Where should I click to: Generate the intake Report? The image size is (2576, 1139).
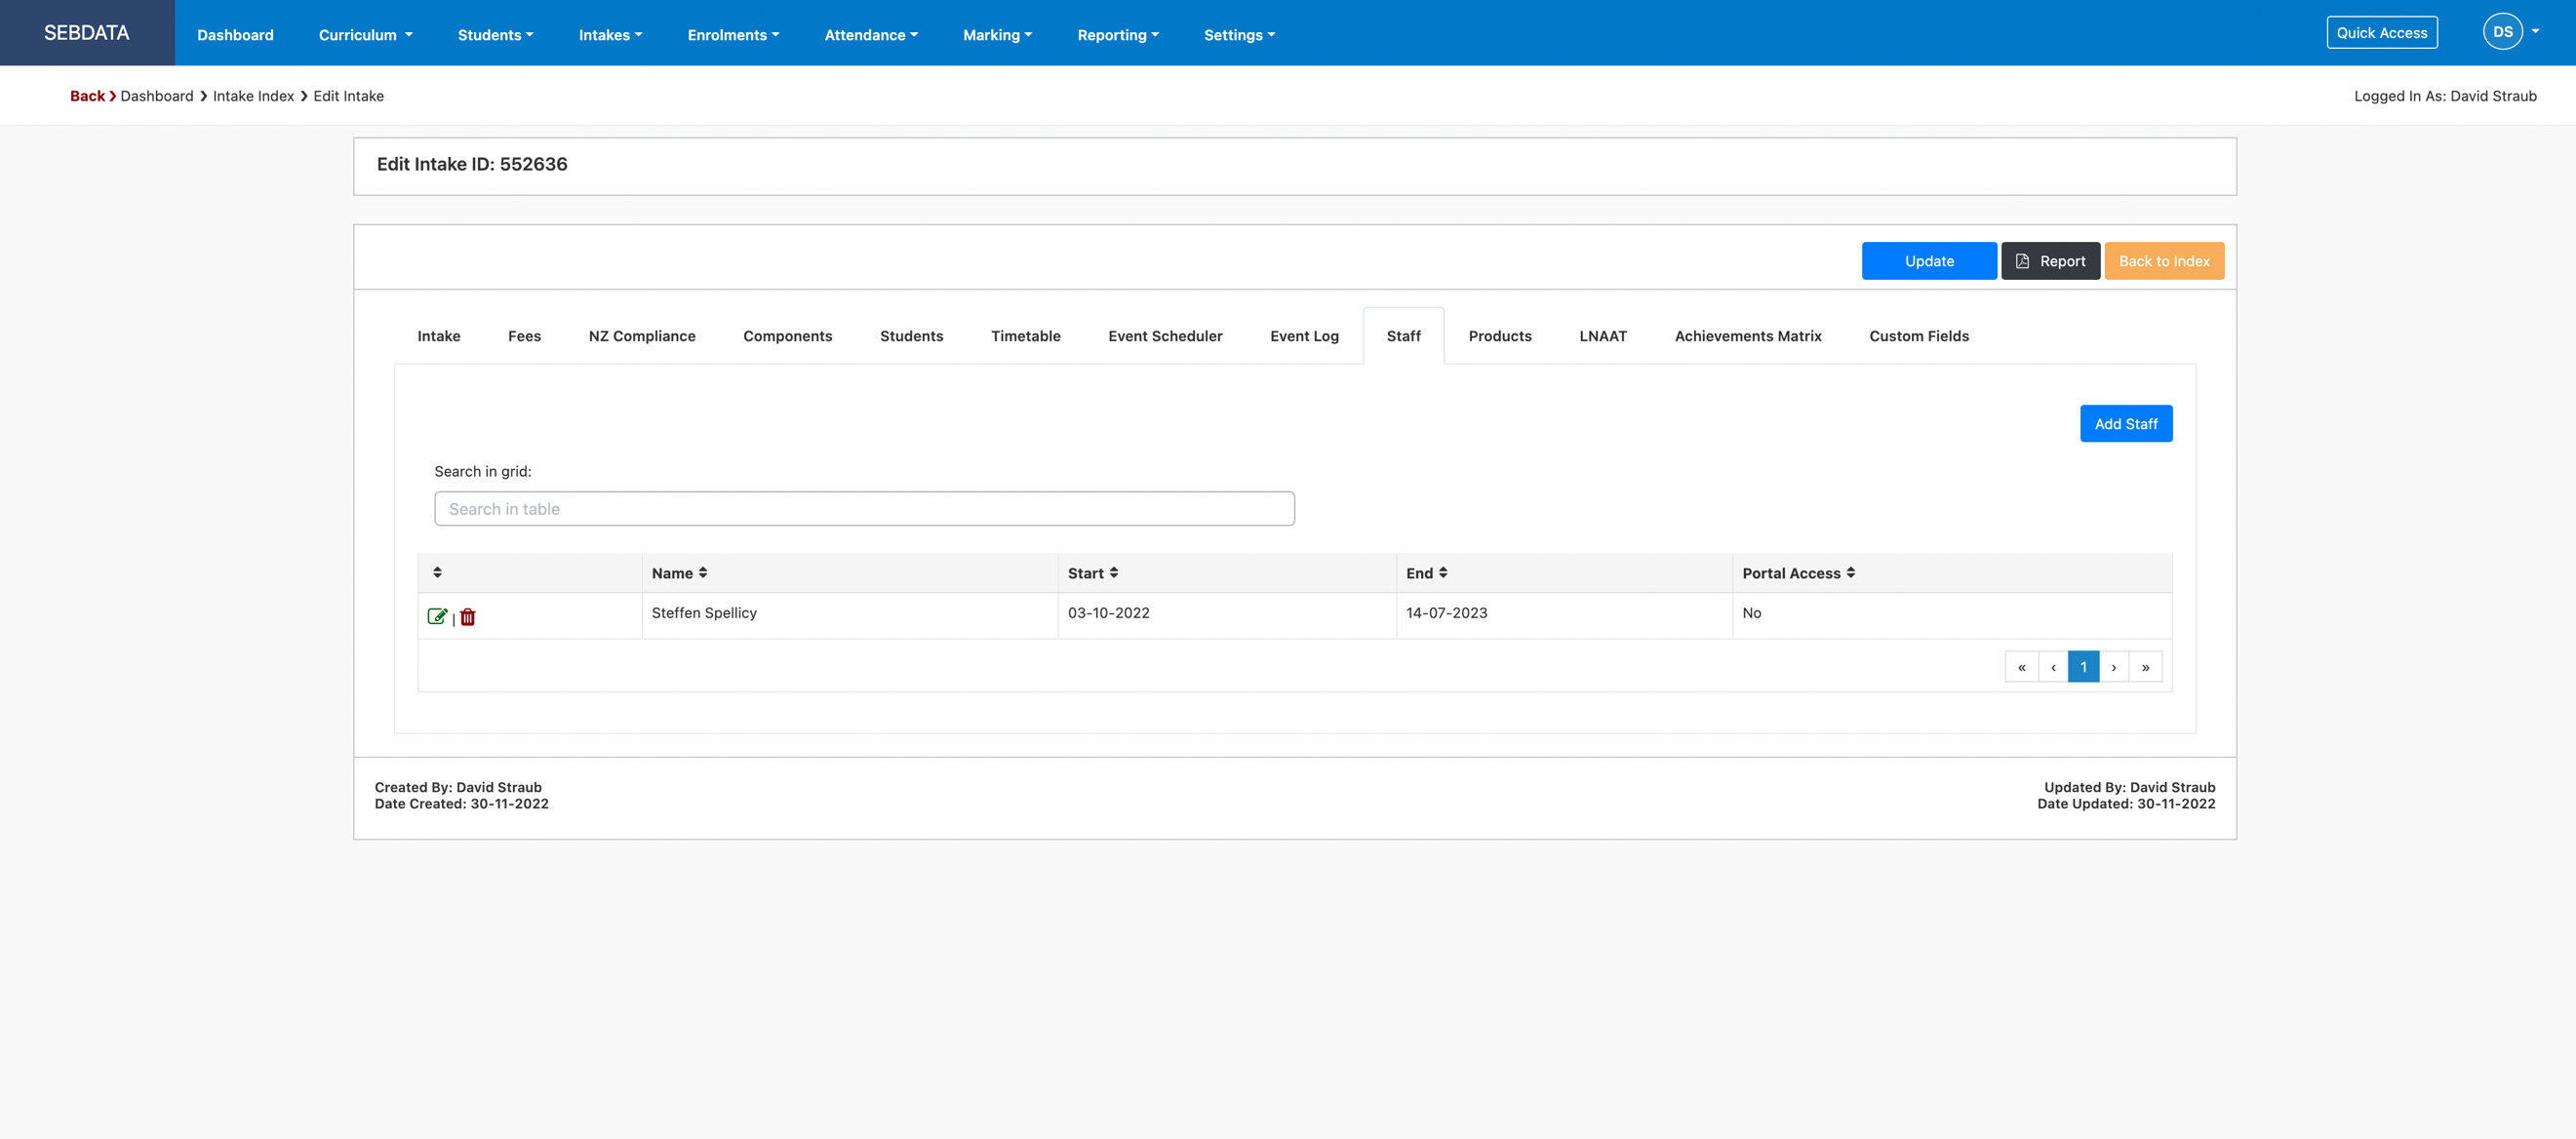click(2049, 261)
